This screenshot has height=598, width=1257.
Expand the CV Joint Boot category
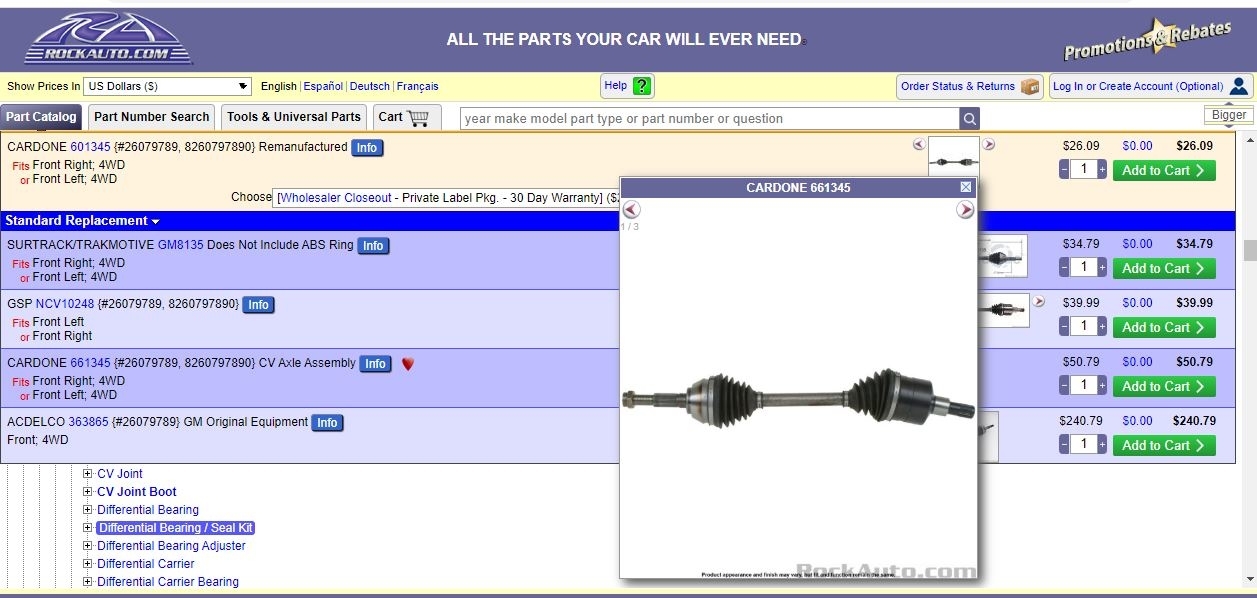click(88, 492)
